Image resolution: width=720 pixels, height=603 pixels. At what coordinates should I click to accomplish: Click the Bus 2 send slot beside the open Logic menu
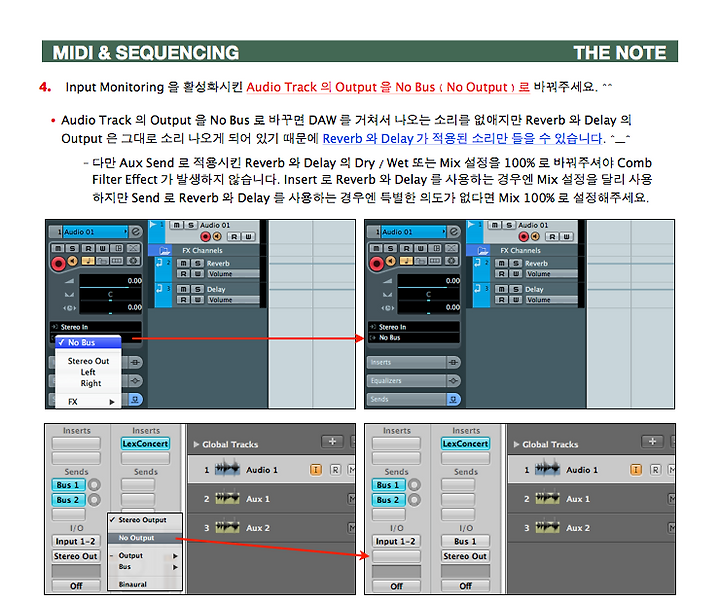[x=68, y=500]
